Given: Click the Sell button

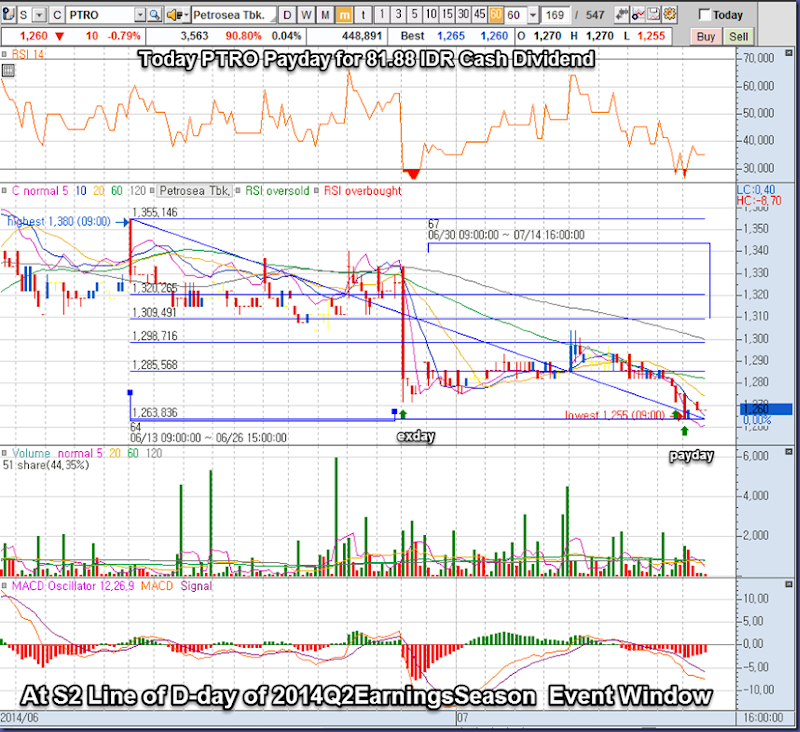Looking at the screenshot, I should (x=738, y=37).
